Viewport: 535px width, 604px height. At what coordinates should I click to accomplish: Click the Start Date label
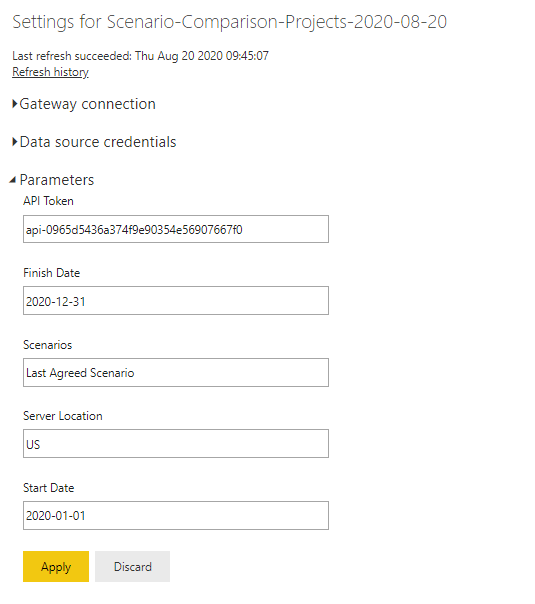(49, 488)
